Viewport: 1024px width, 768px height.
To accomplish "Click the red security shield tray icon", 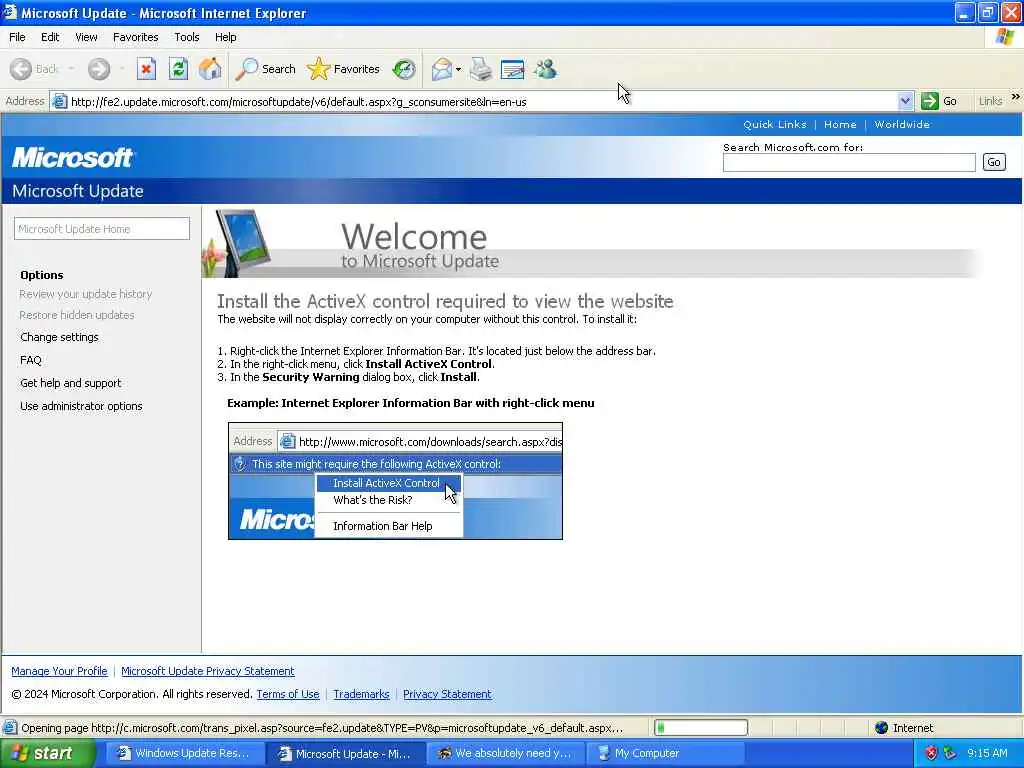I will 931,753.
